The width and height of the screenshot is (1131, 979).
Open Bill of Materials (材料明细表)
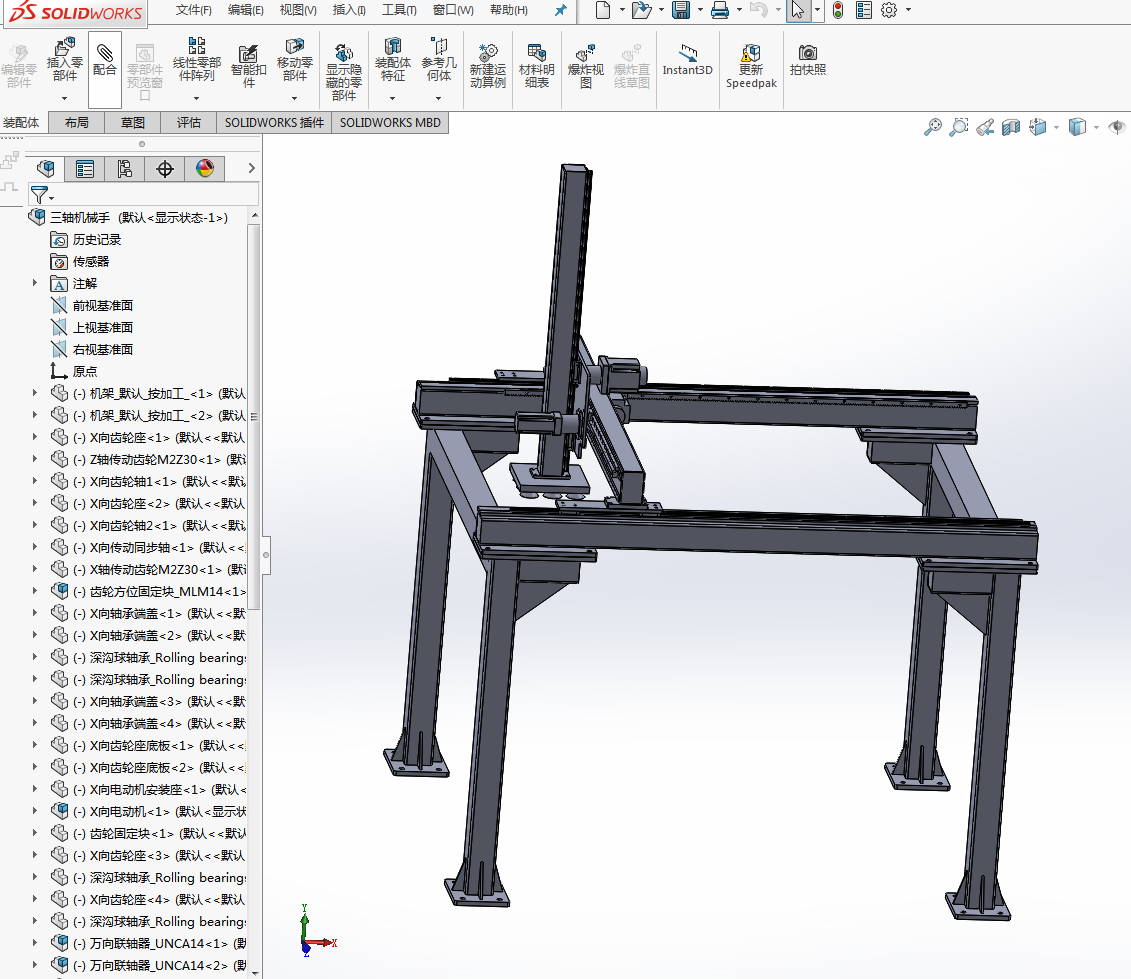coord(537,65)
